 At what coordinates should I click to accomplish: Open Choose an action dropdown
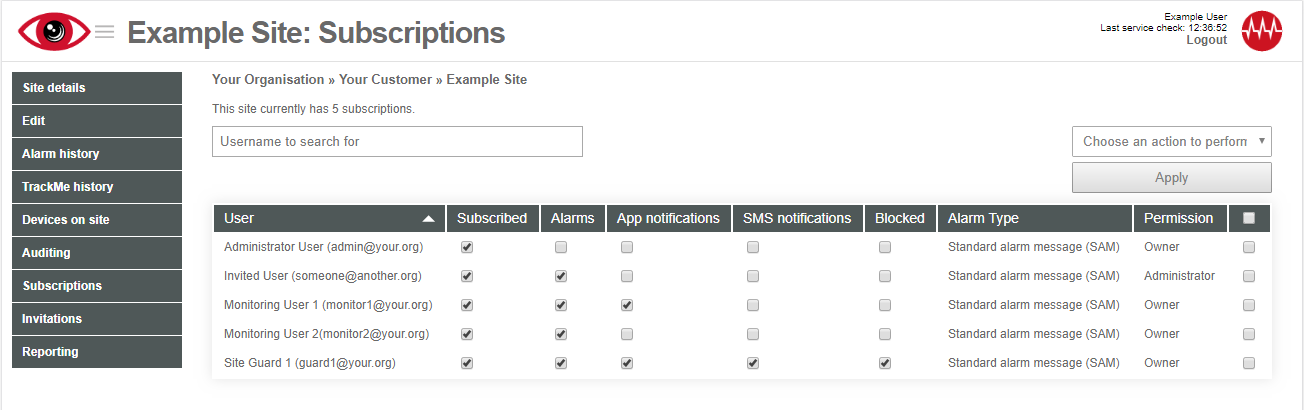[x=1172, y=141]
